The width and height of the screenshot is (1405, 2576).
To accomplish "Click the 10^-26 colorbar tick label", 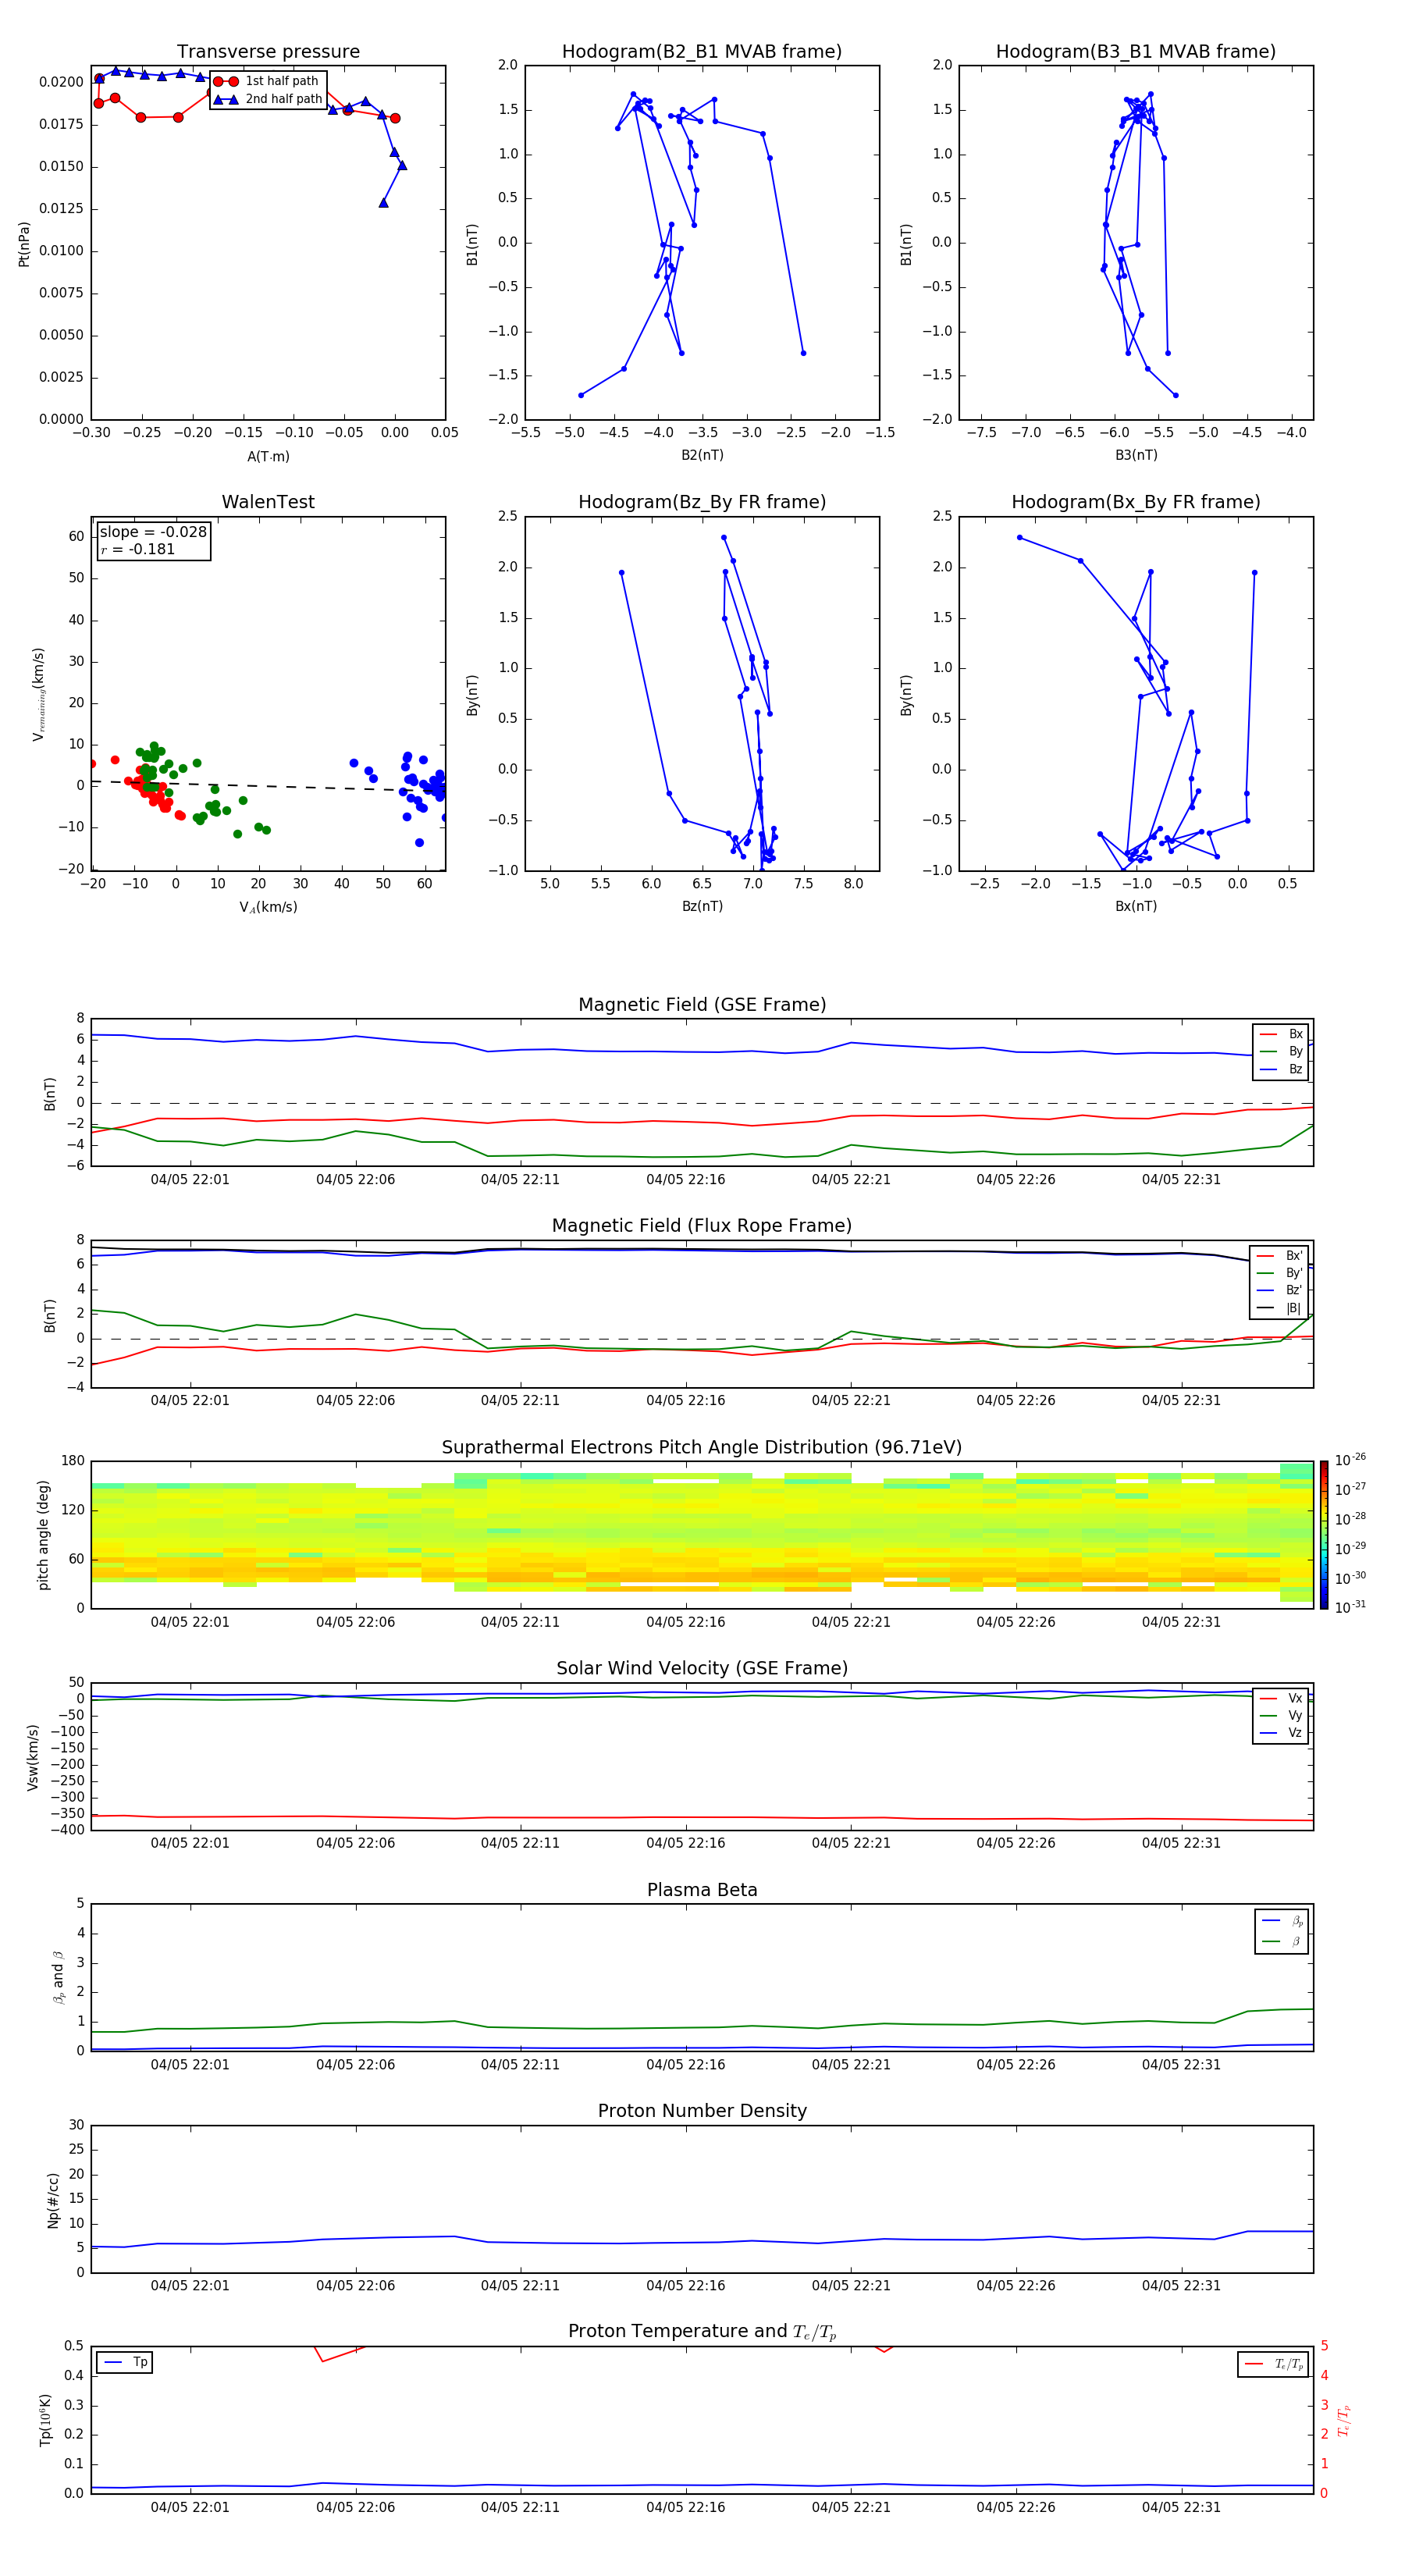I will (x=1350, y=1461).
